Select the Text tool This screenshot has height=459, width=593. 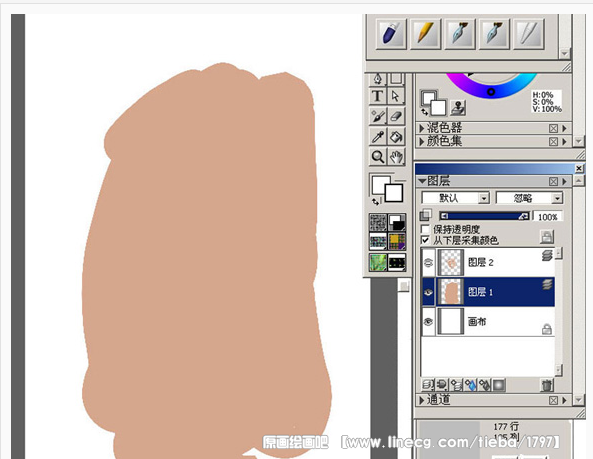point(377,96)
